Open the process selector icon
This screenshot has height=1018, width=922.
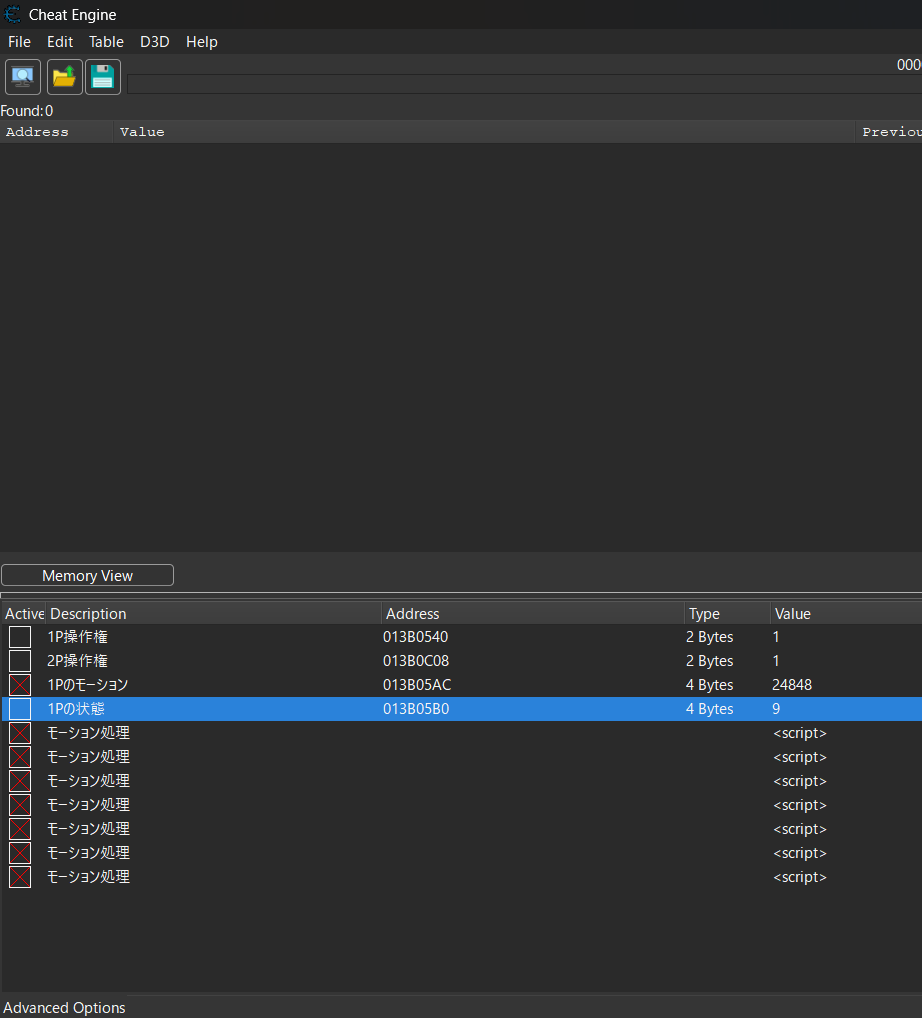coord(23,77)
